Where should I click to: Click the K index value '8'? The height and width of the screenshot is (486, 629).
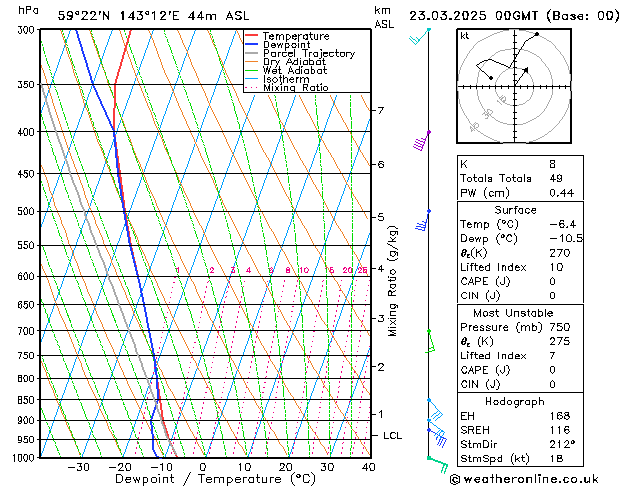click(552, 164)
